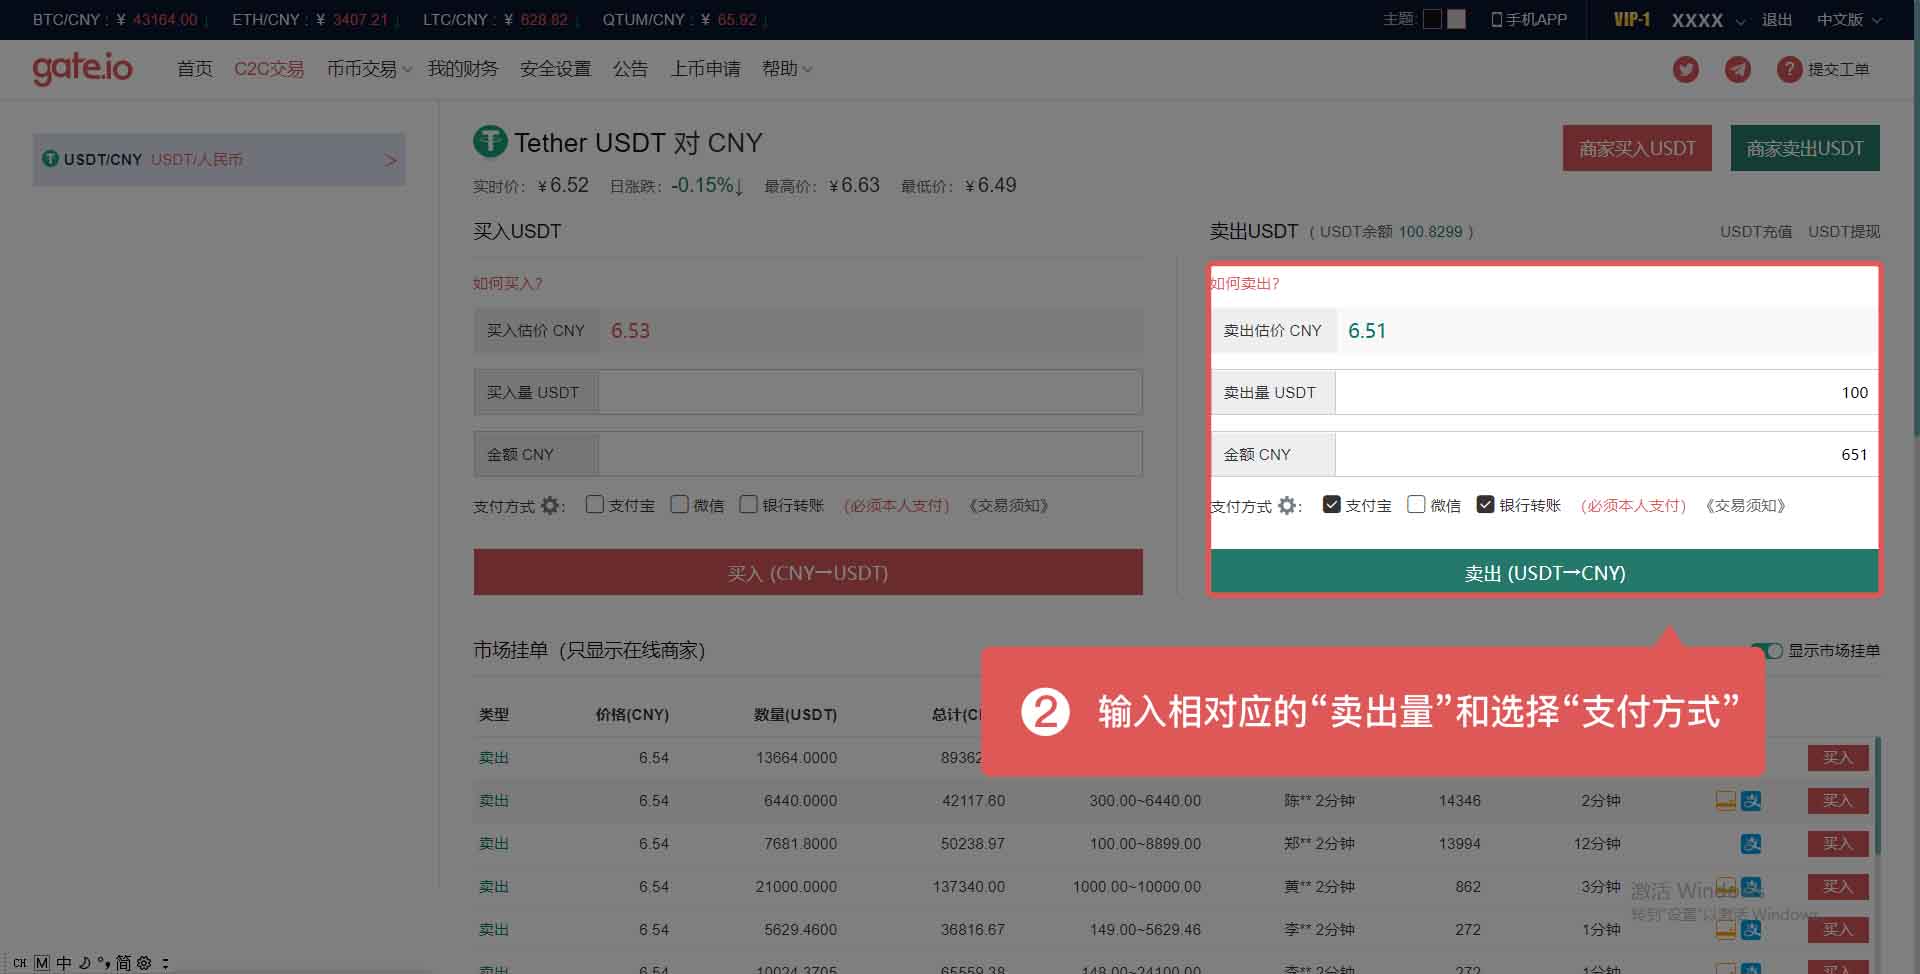Click the market orders list scrollbar
The width and height of the screenshot is (1920, 974).
pos(1877,796)
